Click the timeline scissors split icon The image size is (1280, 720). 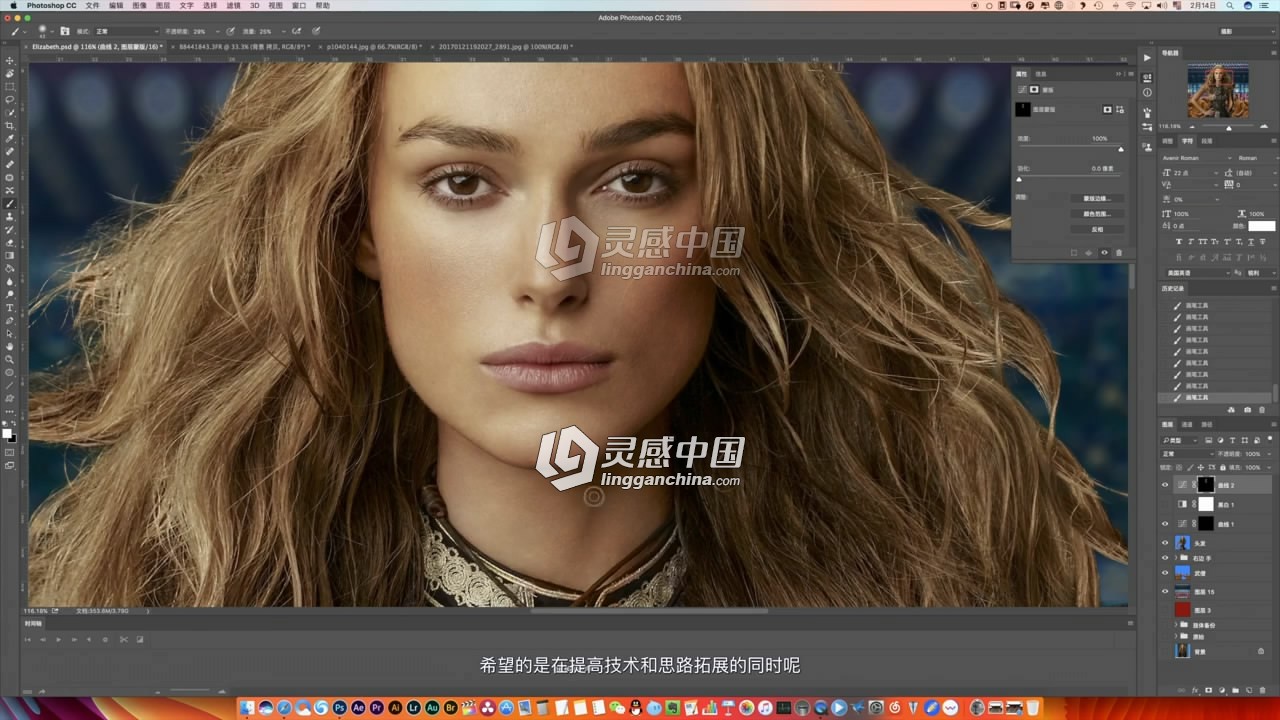click(x=123, y=639)
